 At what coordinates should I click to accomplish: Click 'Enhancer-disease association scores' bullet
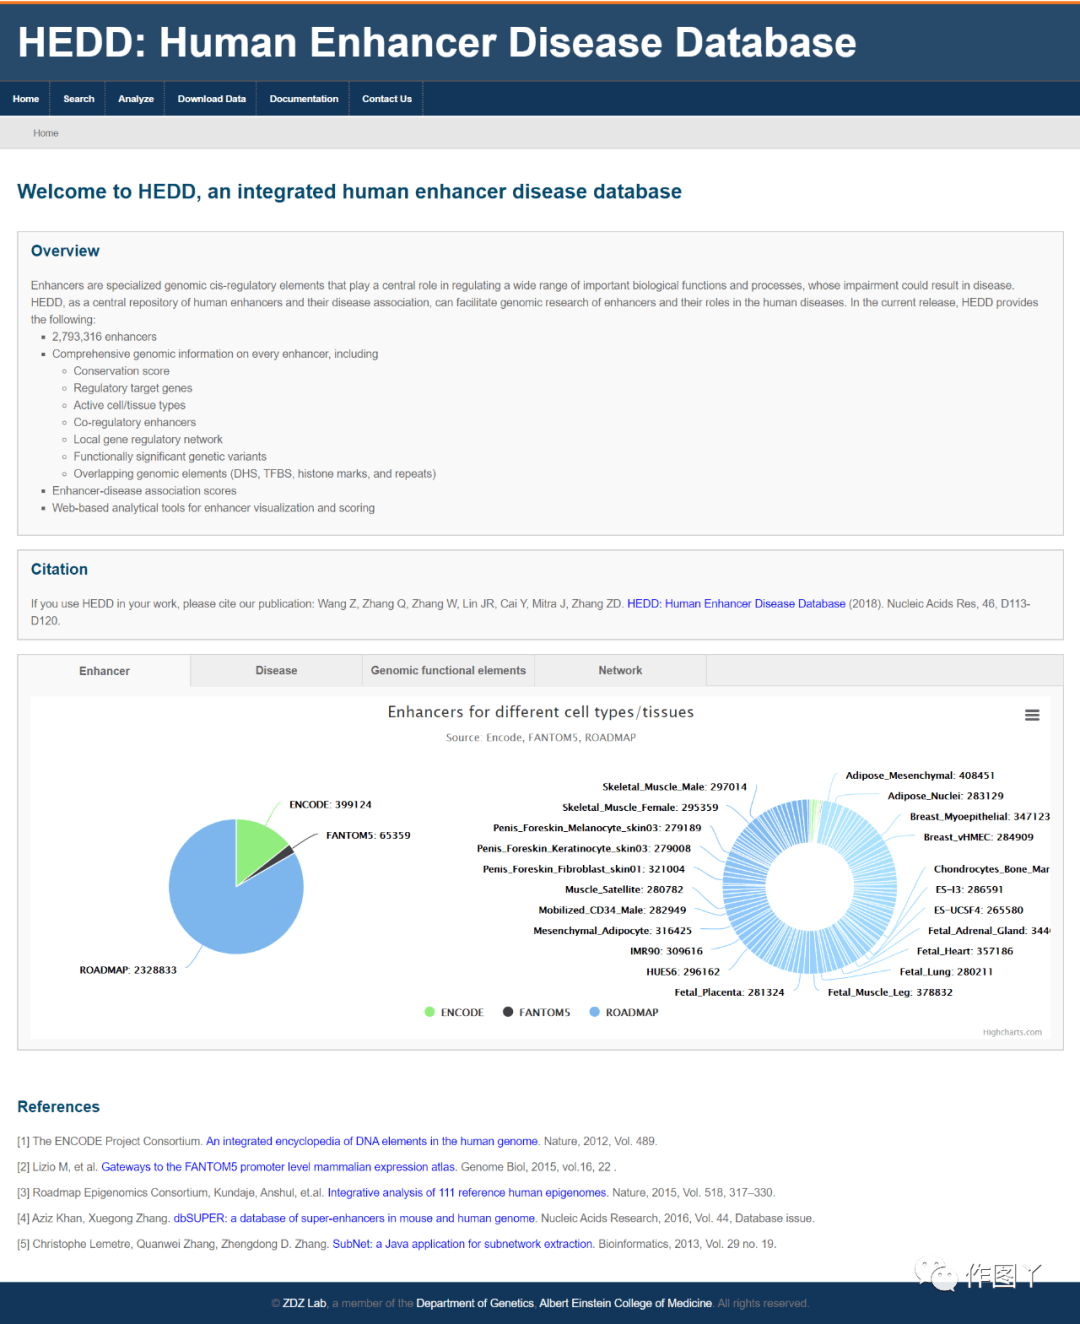click(x=144, y=491)
